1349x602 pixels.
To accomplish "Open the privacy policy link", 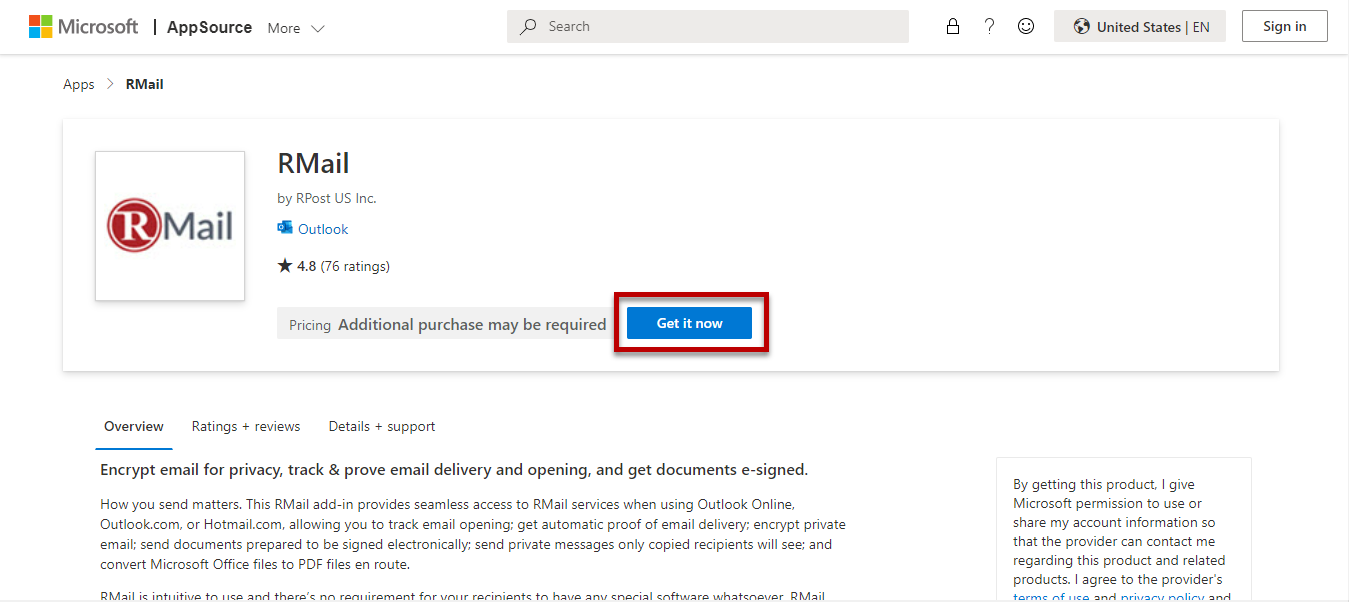I will (1161, 597).
